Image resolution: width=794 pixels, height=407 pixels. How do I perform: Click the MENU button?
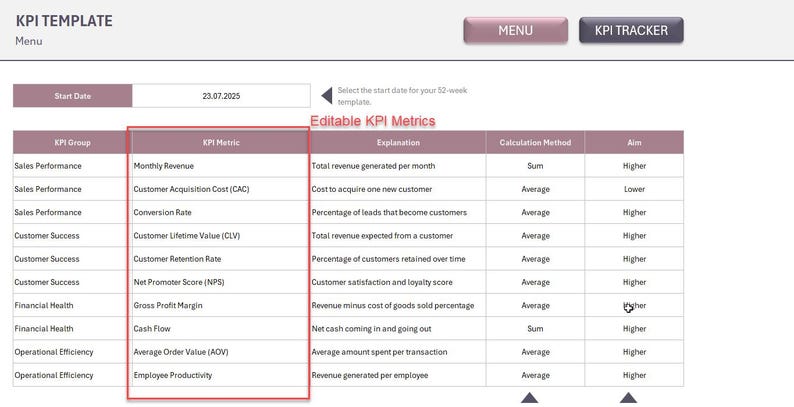[515, 30]
